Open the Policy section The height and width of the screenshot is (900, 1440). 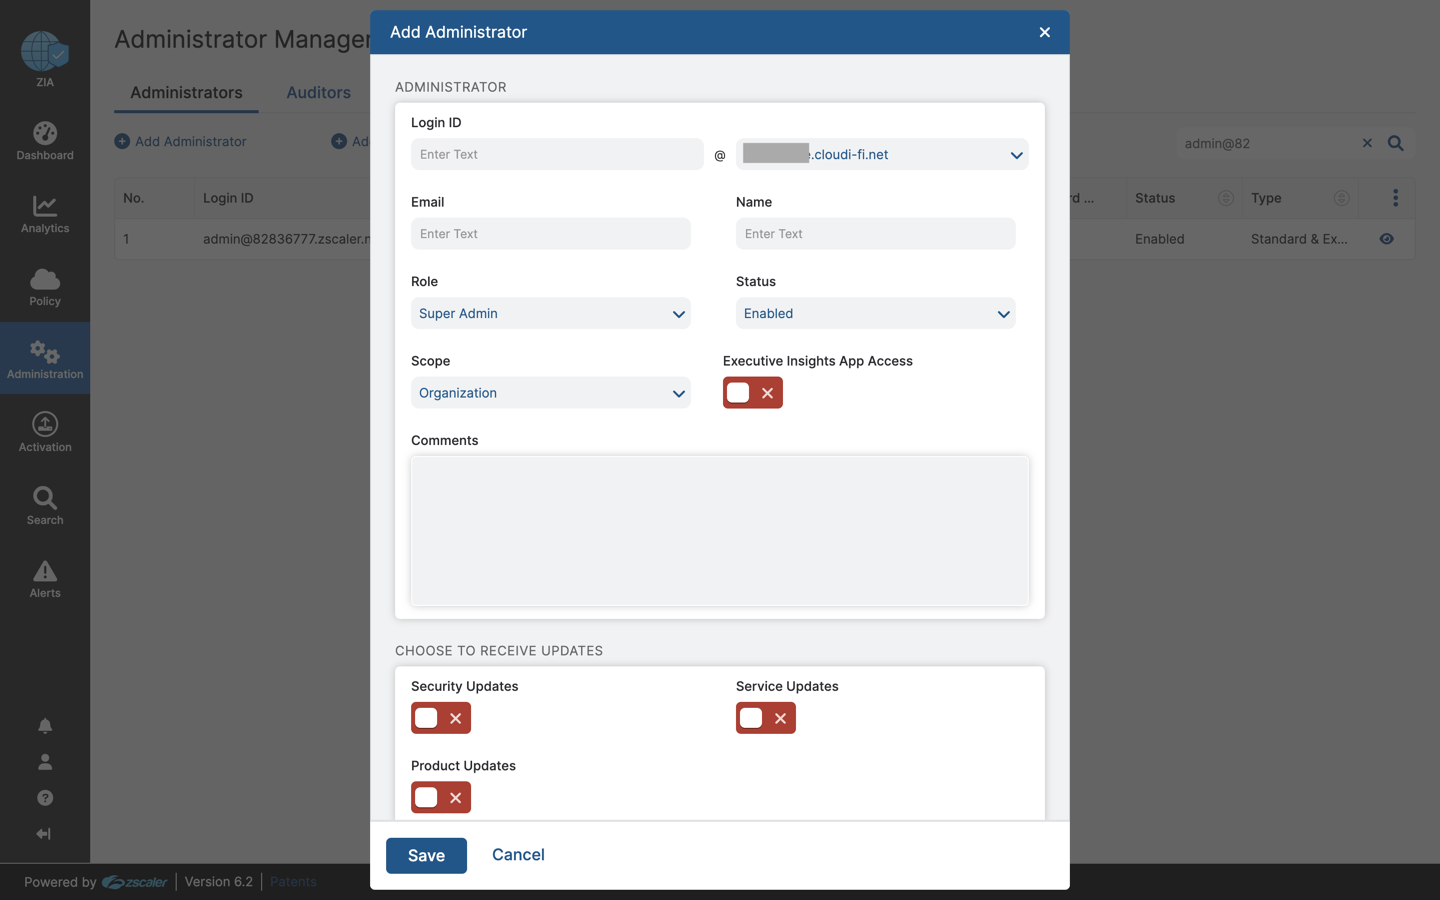[x=44, y=286]
